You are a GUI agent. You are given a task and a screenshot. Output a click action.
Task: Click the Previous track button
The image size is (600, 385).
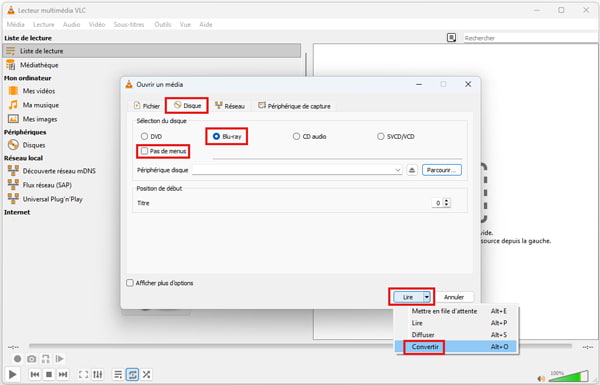point(35,374)
